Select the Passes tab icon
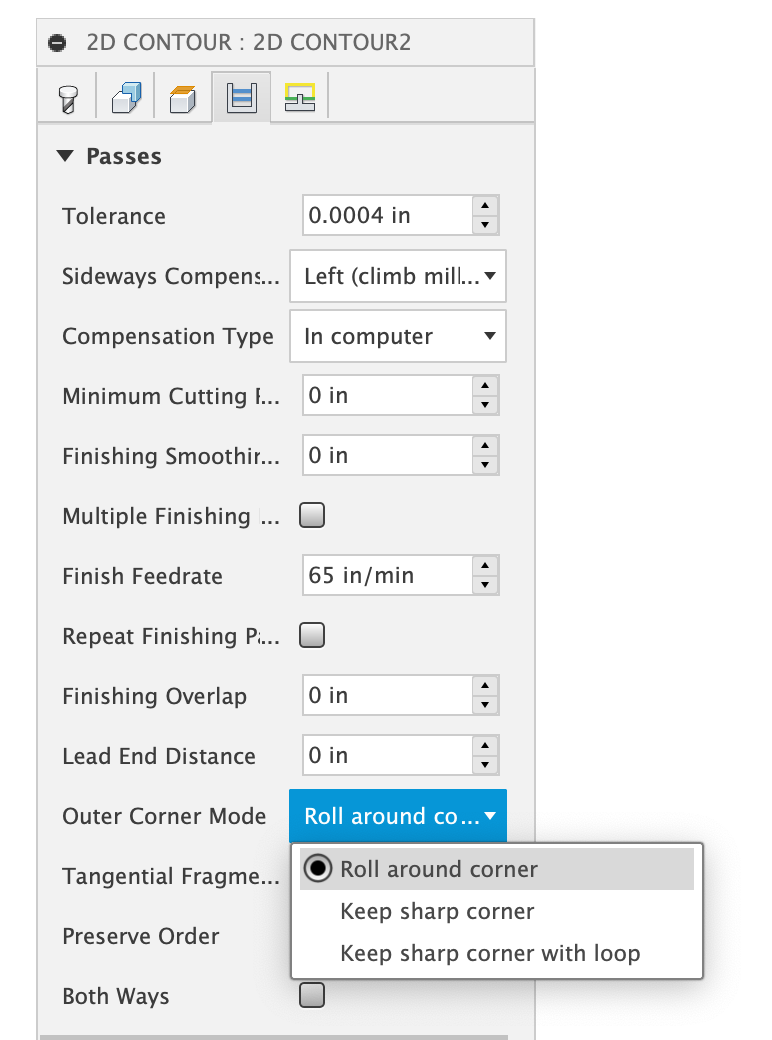 [x=241, y=98]
